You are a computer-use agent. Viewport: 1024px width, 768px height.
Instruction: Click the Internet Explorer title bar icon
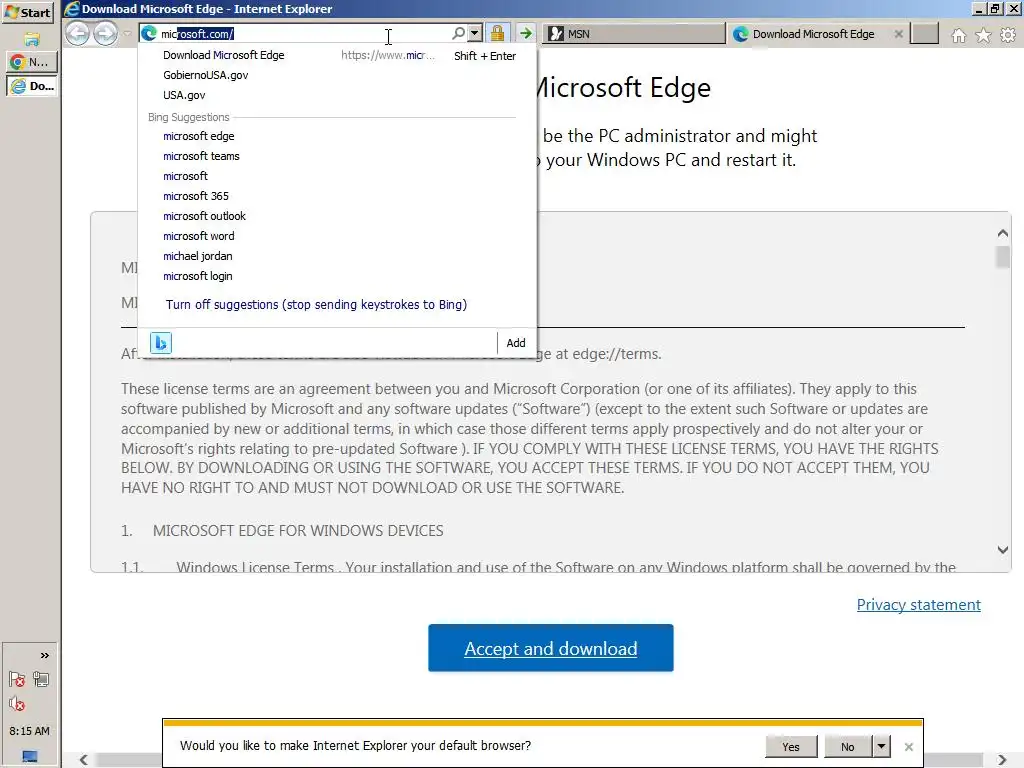(x=72, y=8)
